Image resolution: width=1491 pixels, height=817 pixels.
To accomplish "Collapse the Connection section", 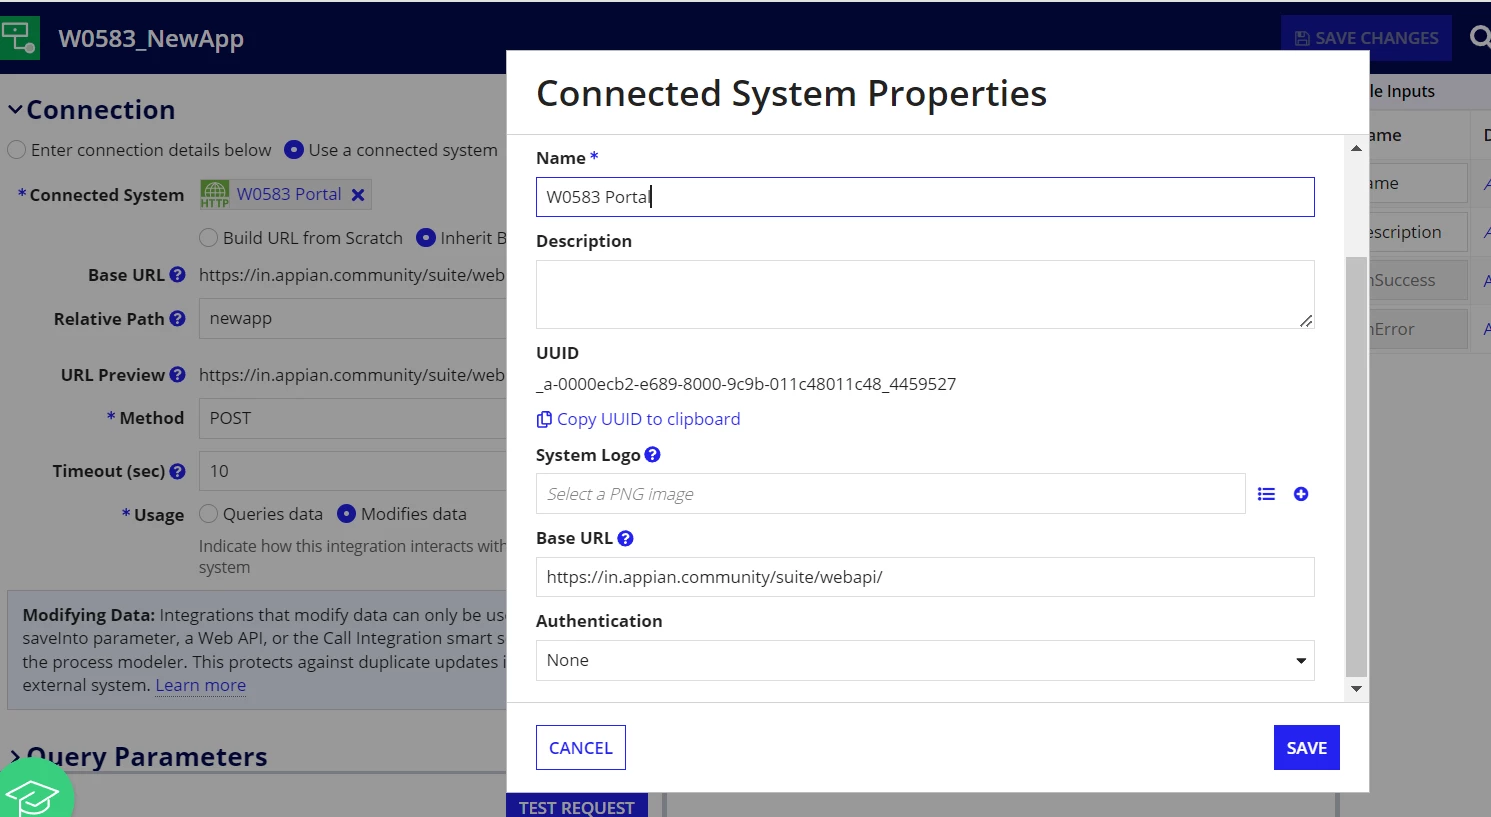I will 15,110.
